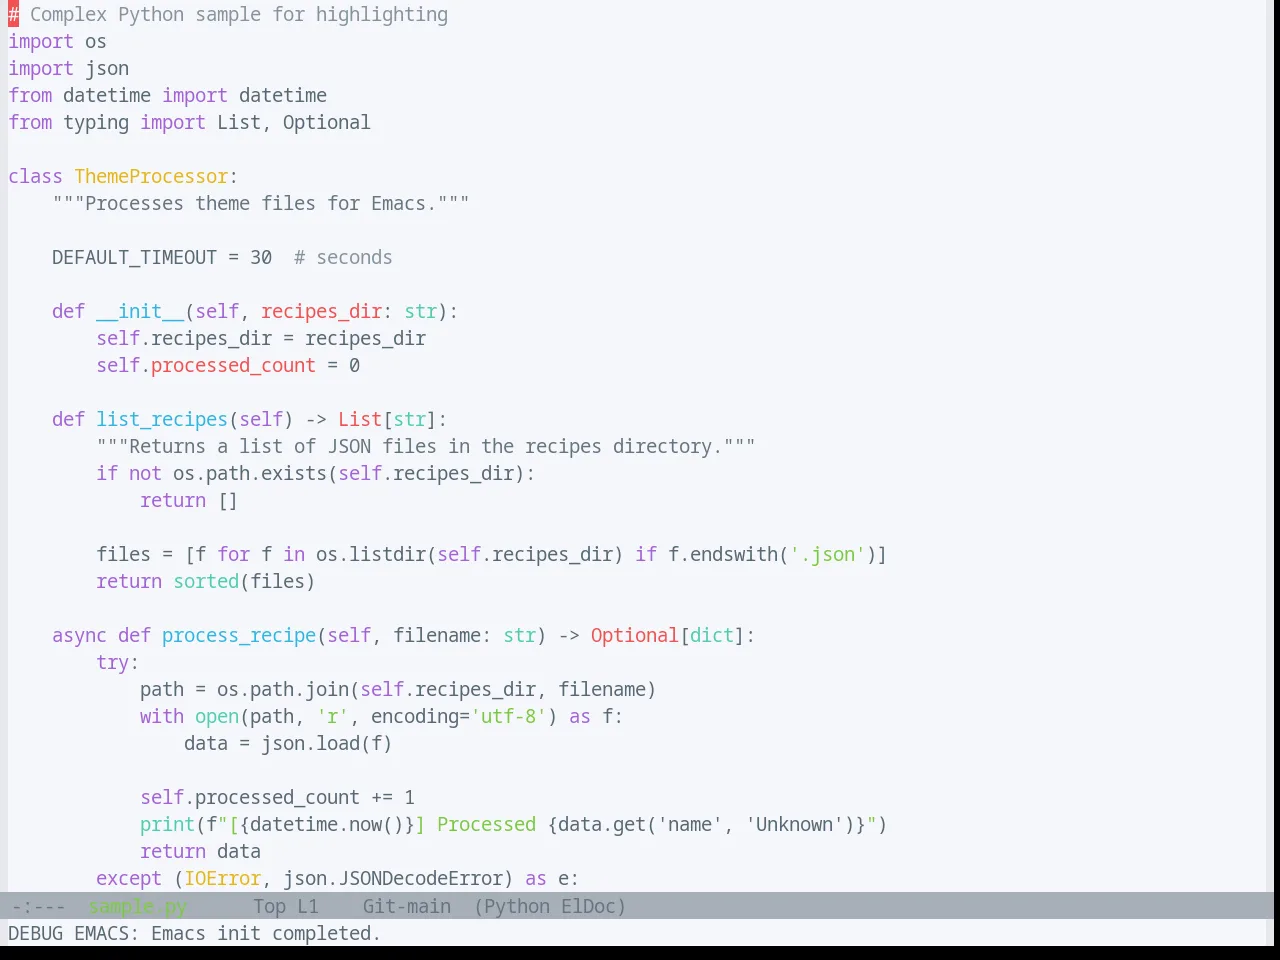
Task: Click the 'List' return type annotation
Action: (360, 419)
